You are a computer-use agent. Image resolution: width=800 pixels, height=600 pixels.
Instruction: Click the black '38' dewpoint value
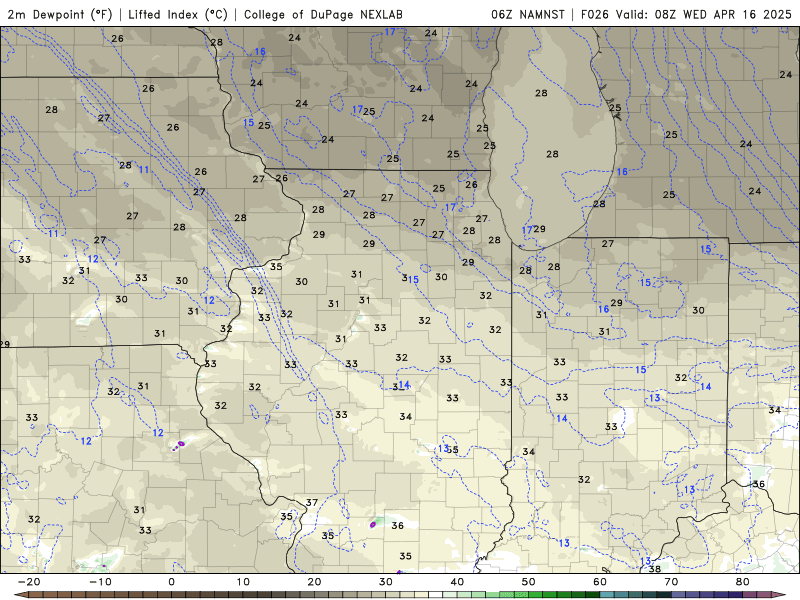(655, 568)
